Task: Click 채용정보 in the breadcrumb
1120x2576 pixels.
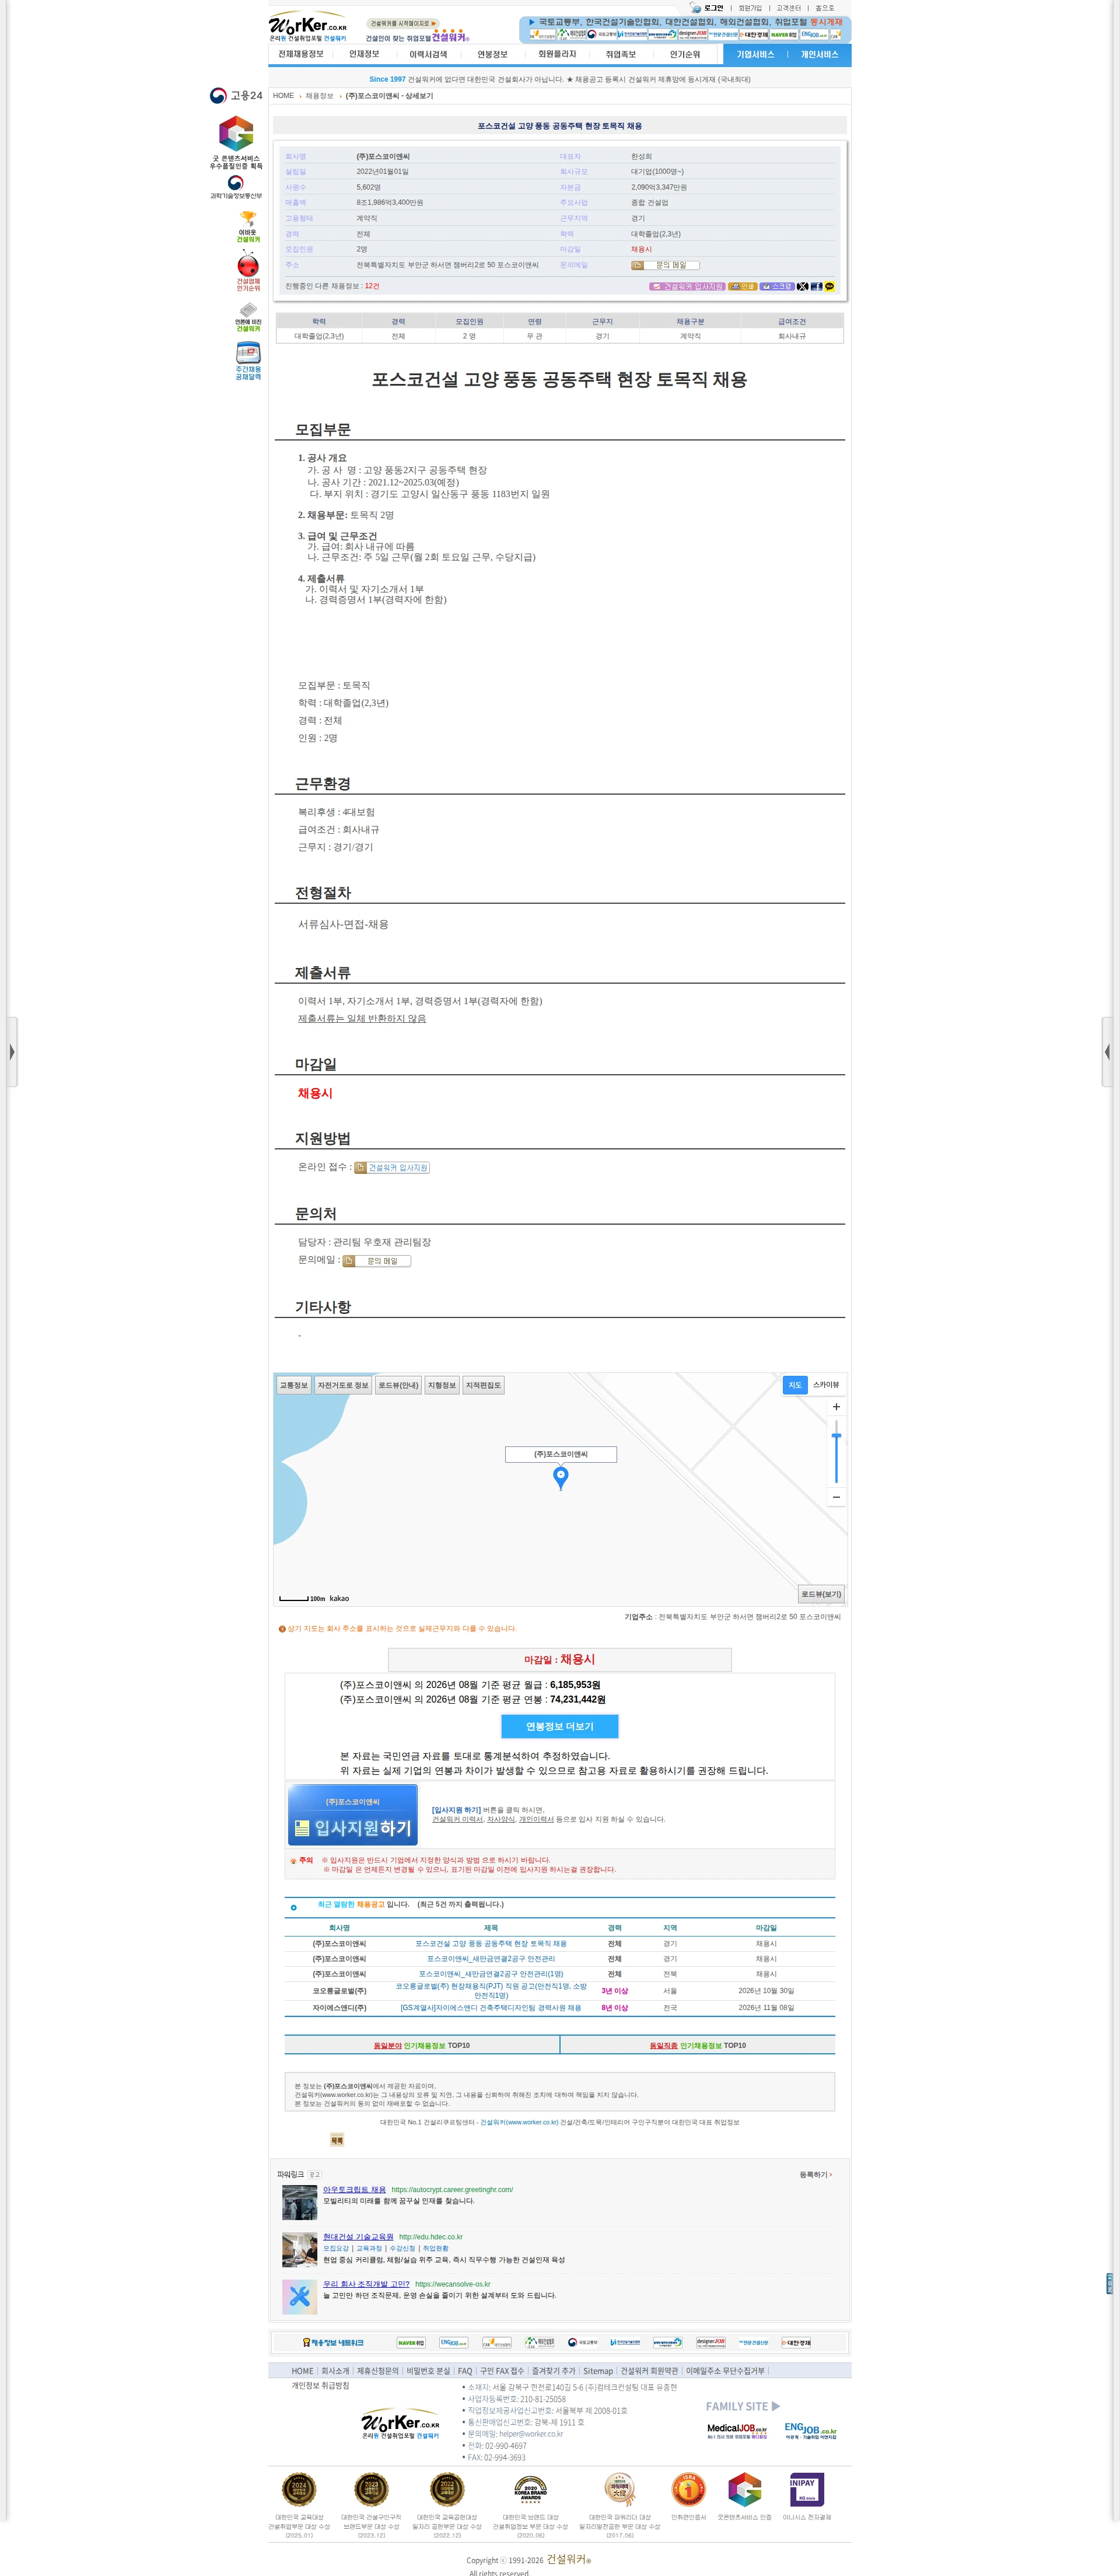Action: 319,96
